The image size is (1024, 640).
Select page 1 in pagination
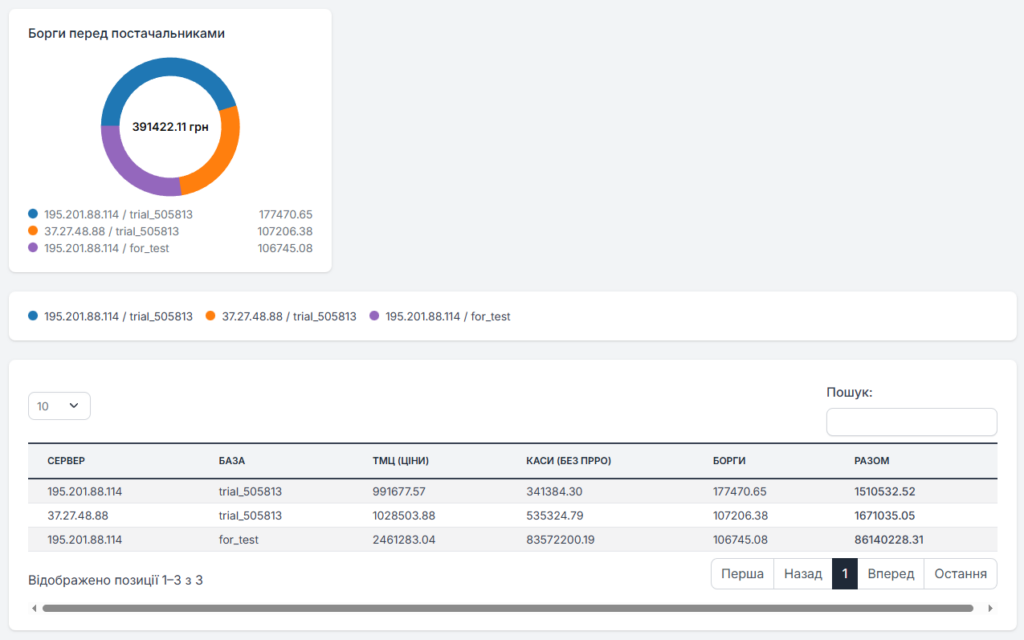845,574
